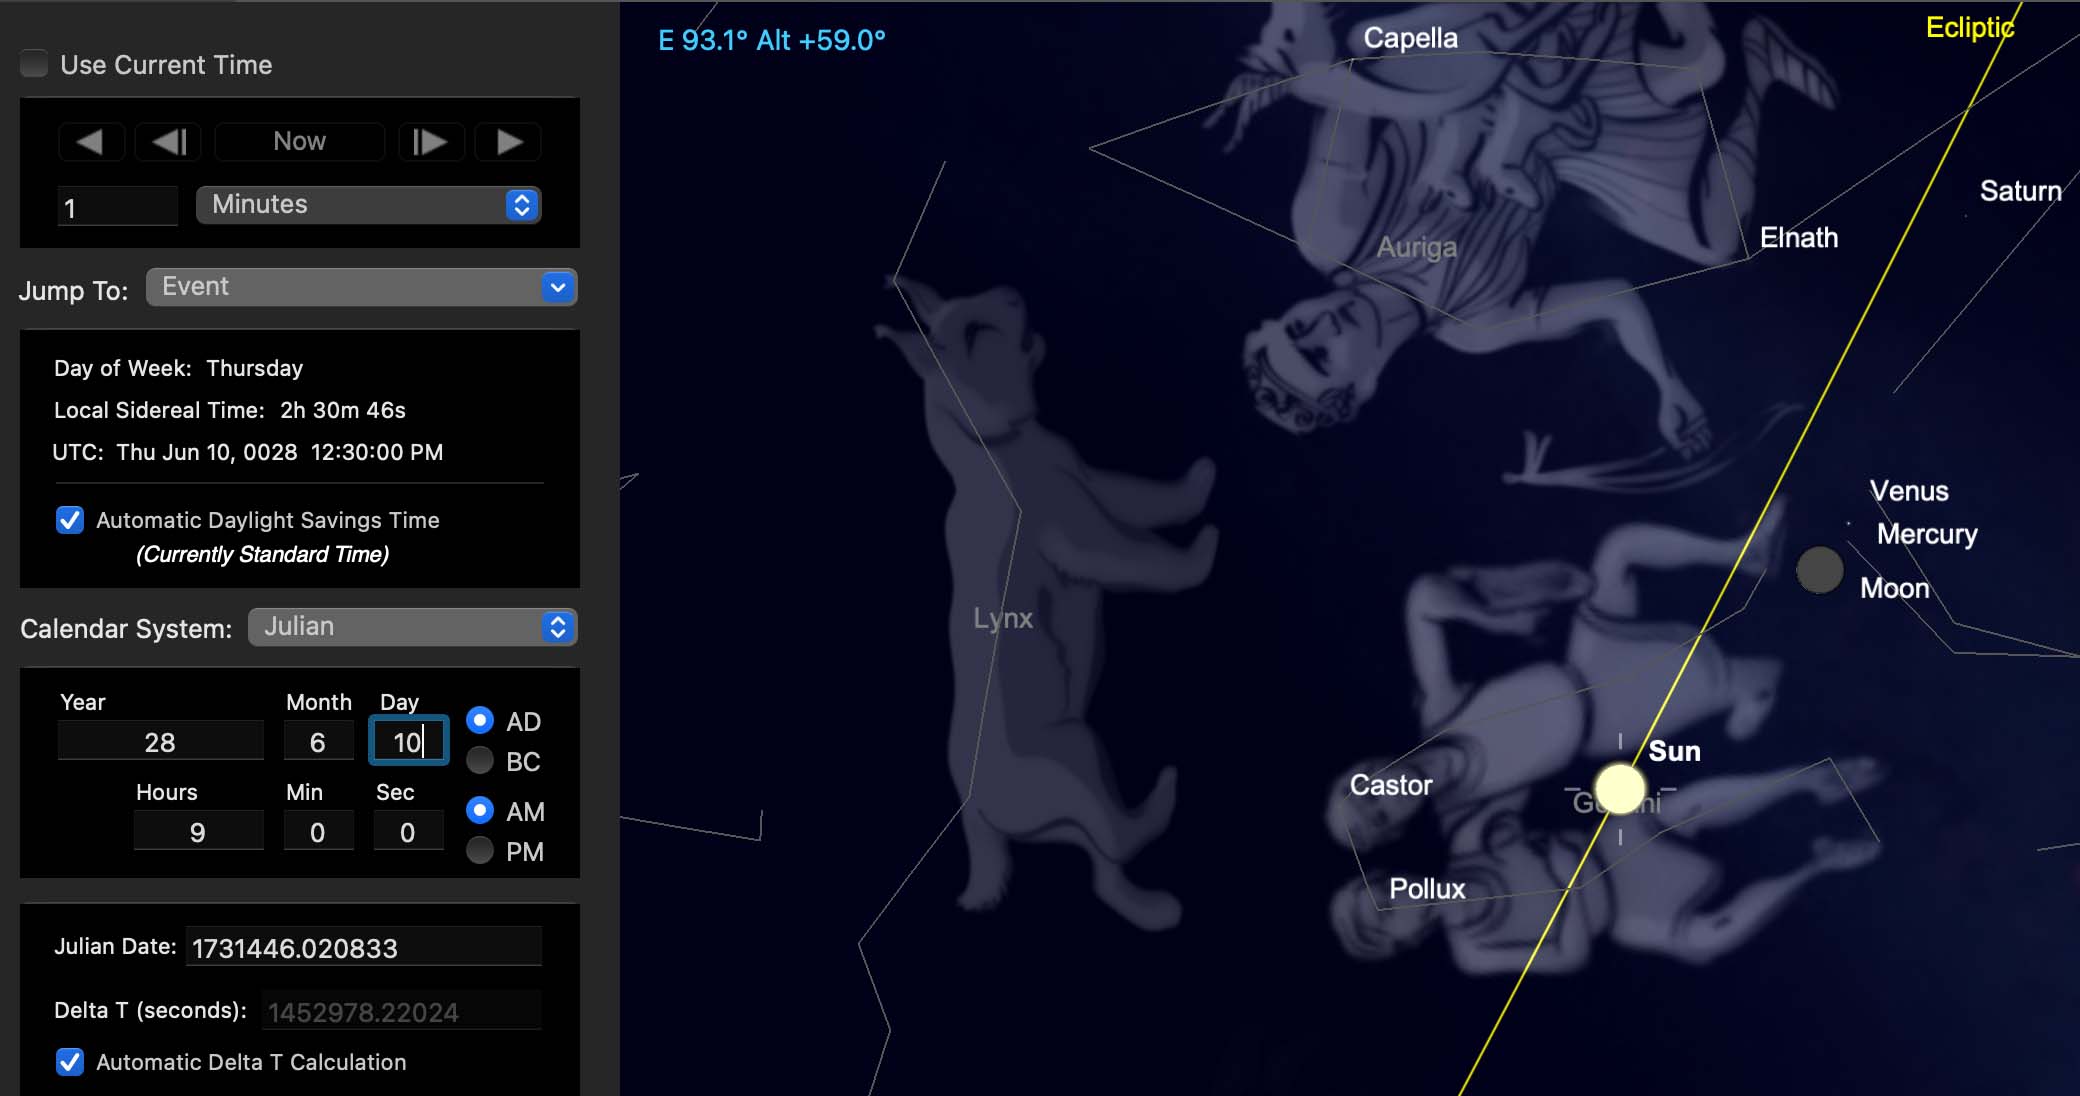Screen dimensions: 2080x1096
Task: Click the Auriga constellation label
Action: point(1416,247)
